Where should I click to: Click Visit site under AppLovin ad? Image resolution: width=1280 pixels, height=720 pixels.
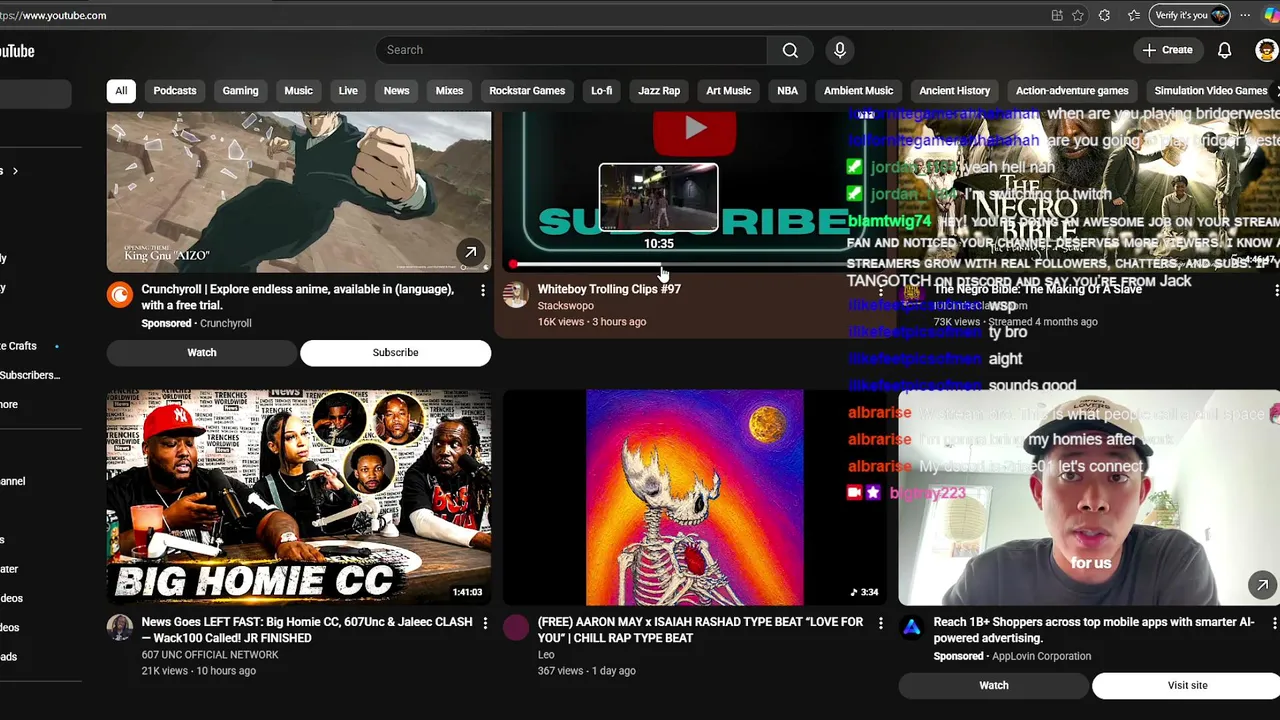tap(1188, 685)
